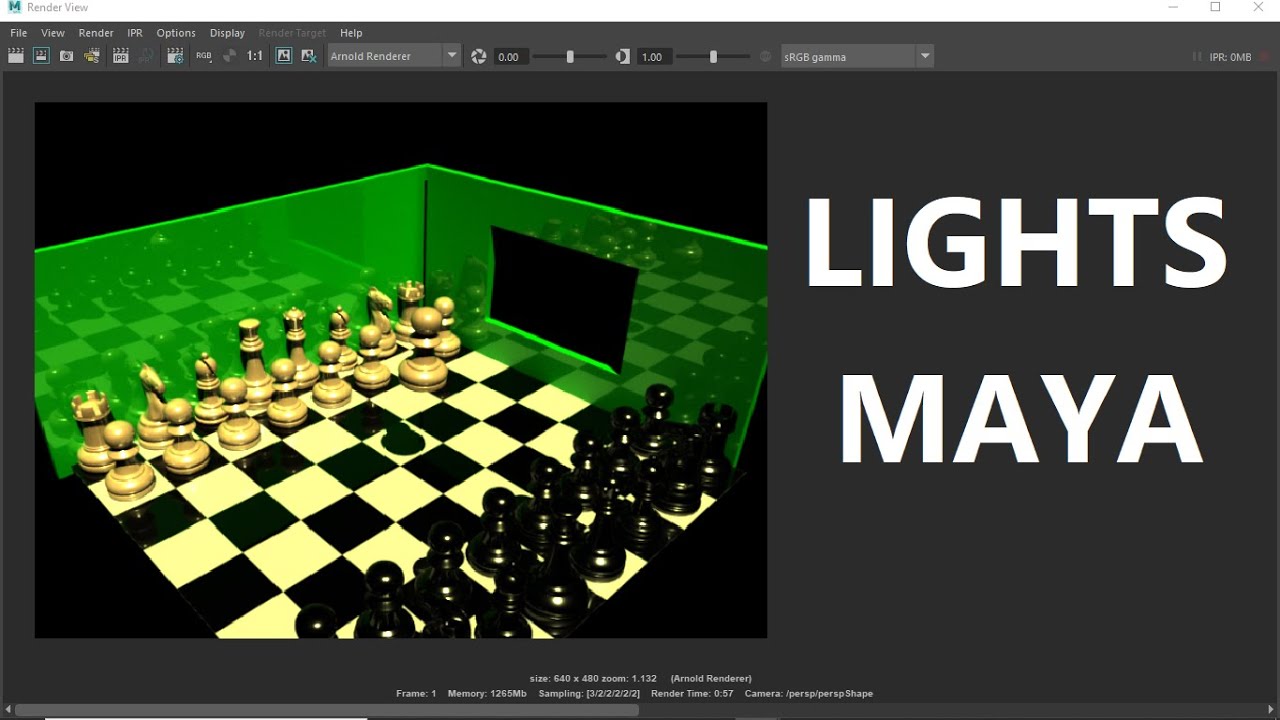
Task: Set real size with 1:1 icon
Action: (x=255, y=56)
